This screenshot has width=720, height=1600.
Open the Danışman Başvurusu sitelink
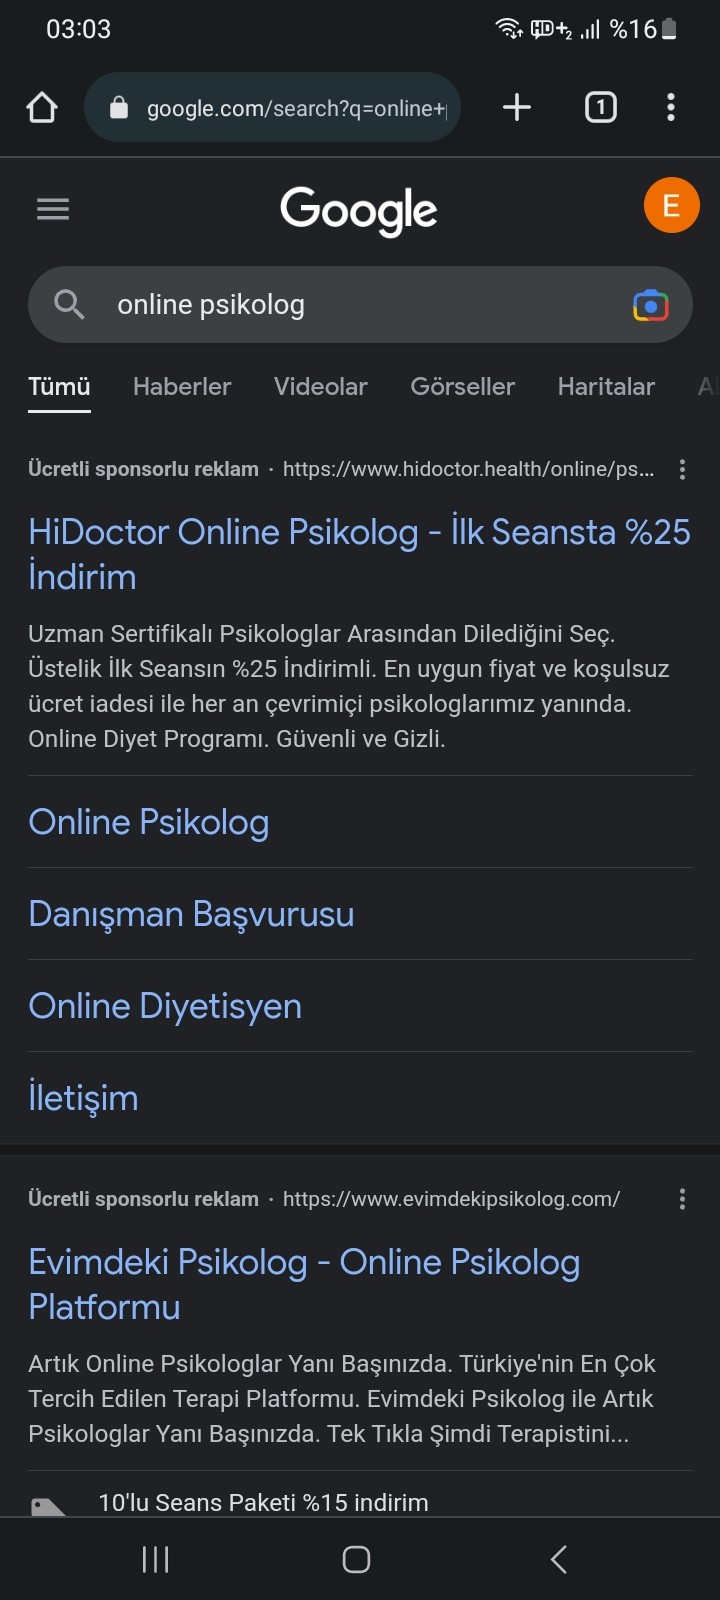pos(191,914)
